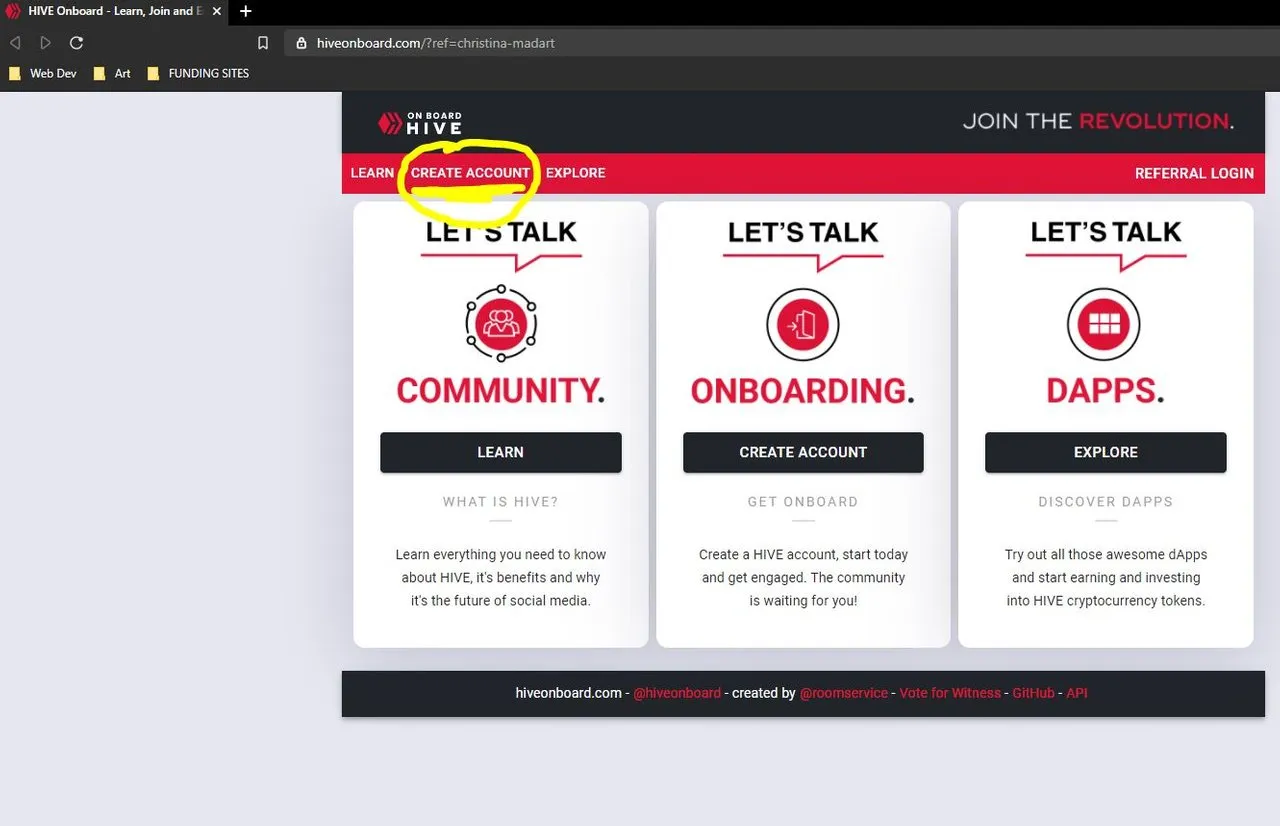The image size is (1280, 826).
Task: Click the COMMUNITY. heading text
Action: click(x=501, y=390)
